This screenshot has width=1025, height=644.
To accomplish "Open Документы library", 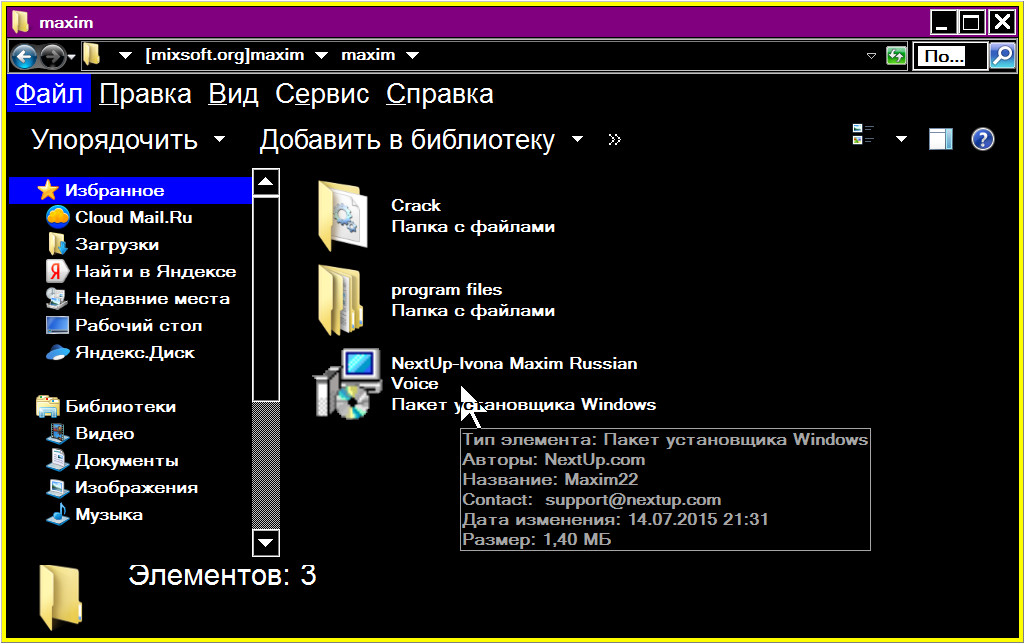I will tap(127, 461).
